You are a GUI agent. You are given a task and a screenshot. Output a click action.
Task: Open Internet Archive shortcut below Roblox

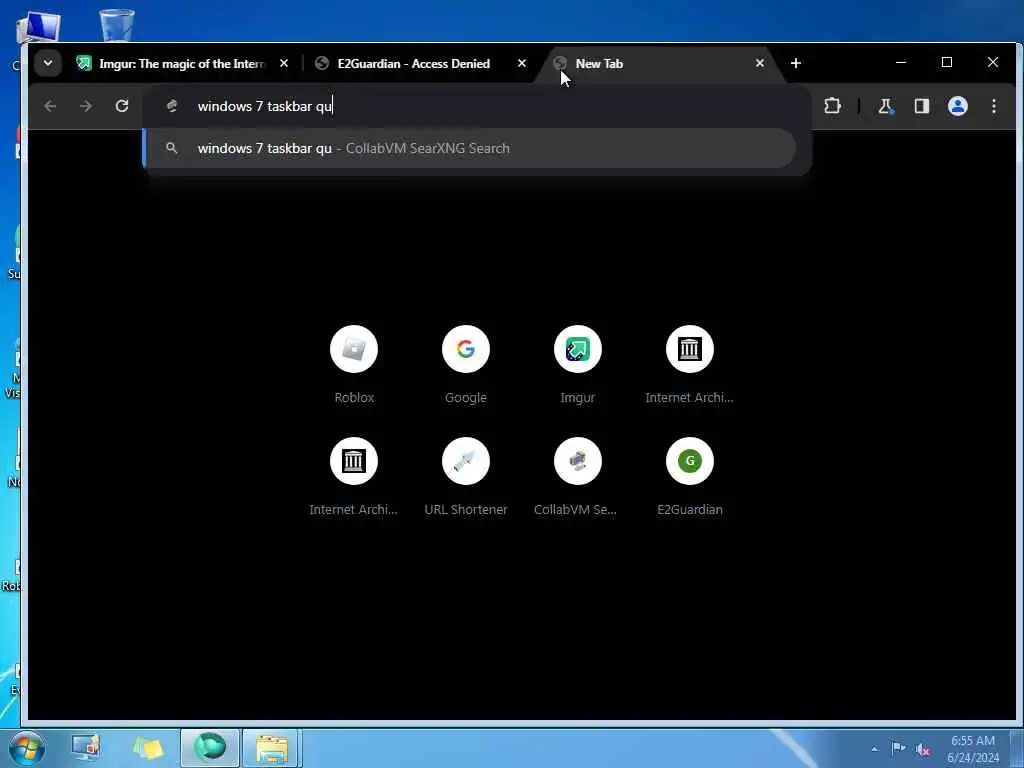[354, 461]
